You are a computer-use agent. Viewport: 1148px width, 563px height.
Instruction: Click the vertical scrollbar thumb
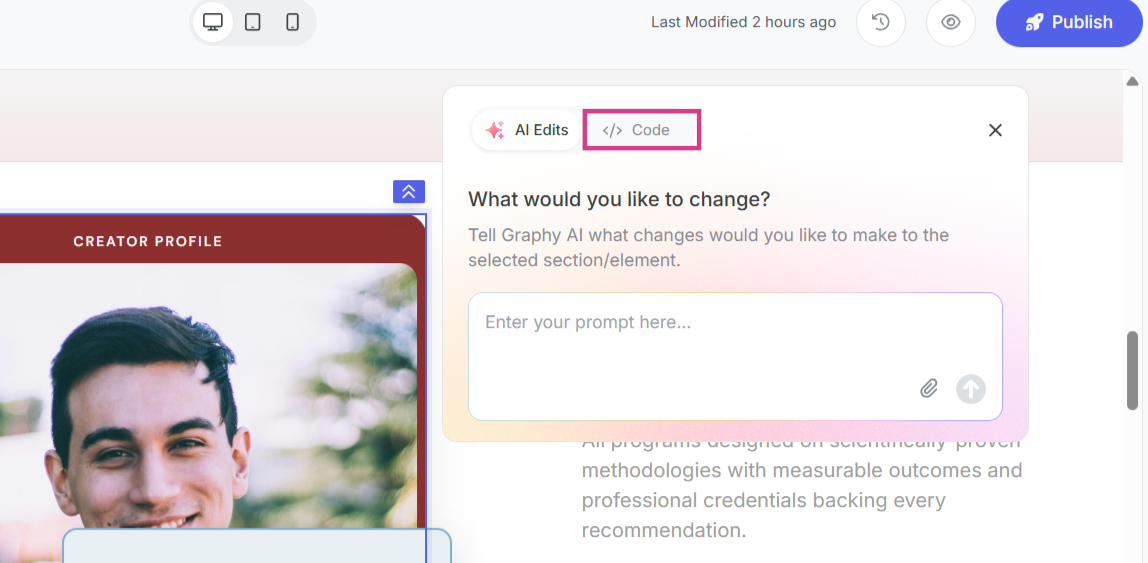[x=1132, y=370]
